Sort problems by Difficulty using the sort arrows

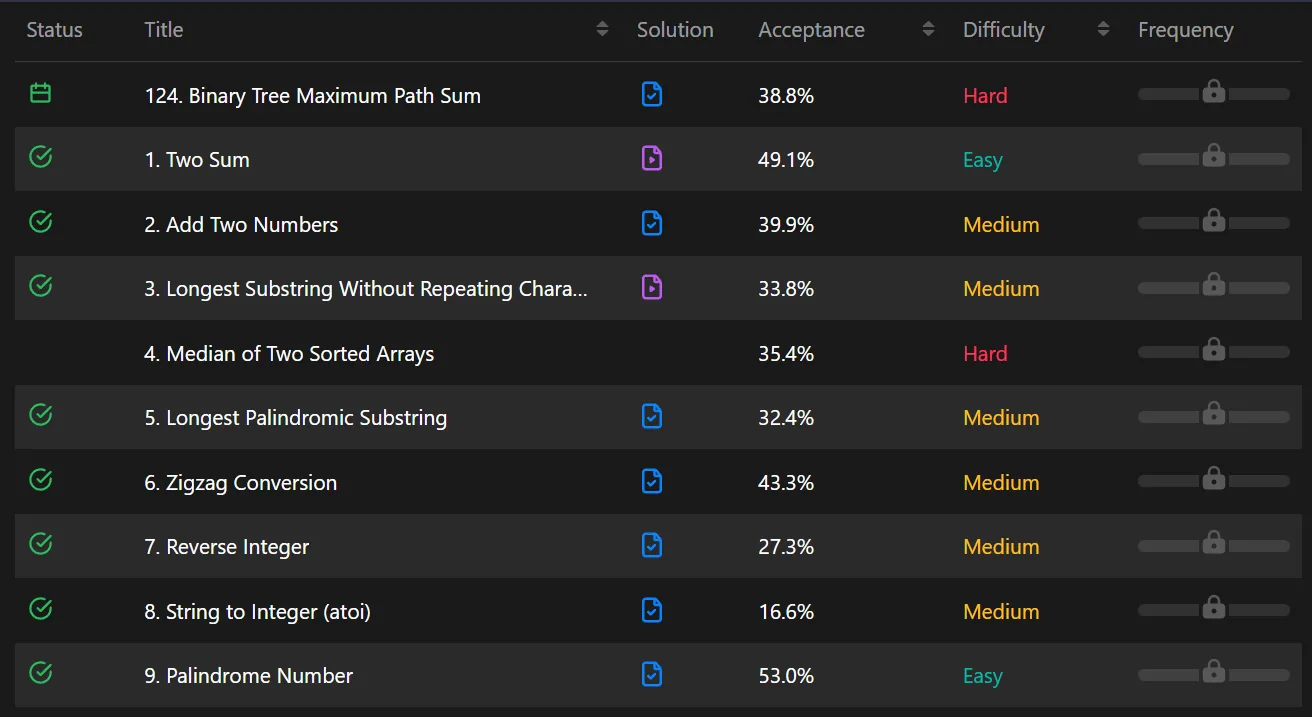tap(1103, 29)
